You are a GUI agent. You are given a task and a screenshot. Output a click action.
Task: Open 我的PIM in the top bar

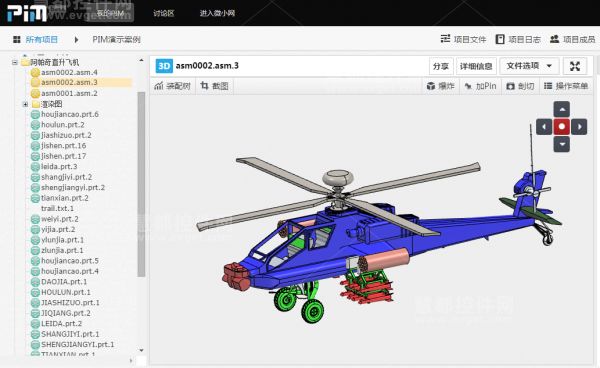click(110, 13)
